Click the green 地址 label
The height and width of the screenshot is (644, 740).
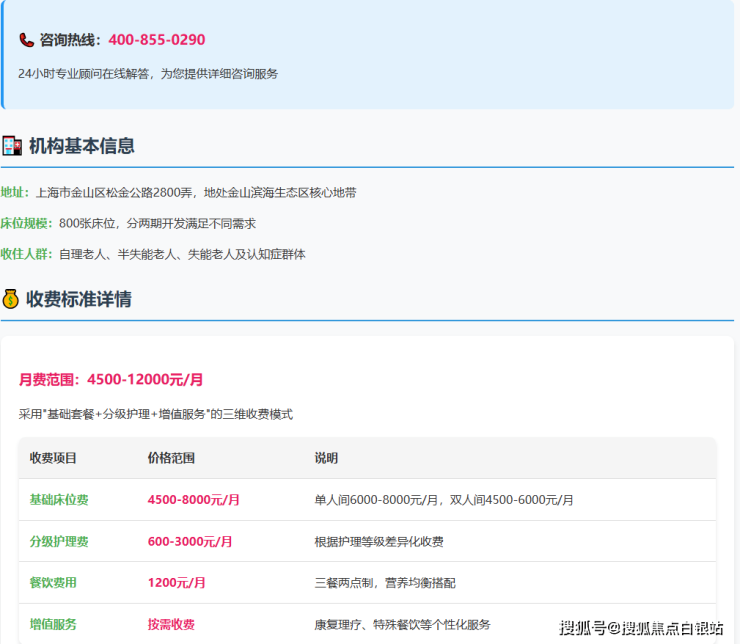click(15, 193)
